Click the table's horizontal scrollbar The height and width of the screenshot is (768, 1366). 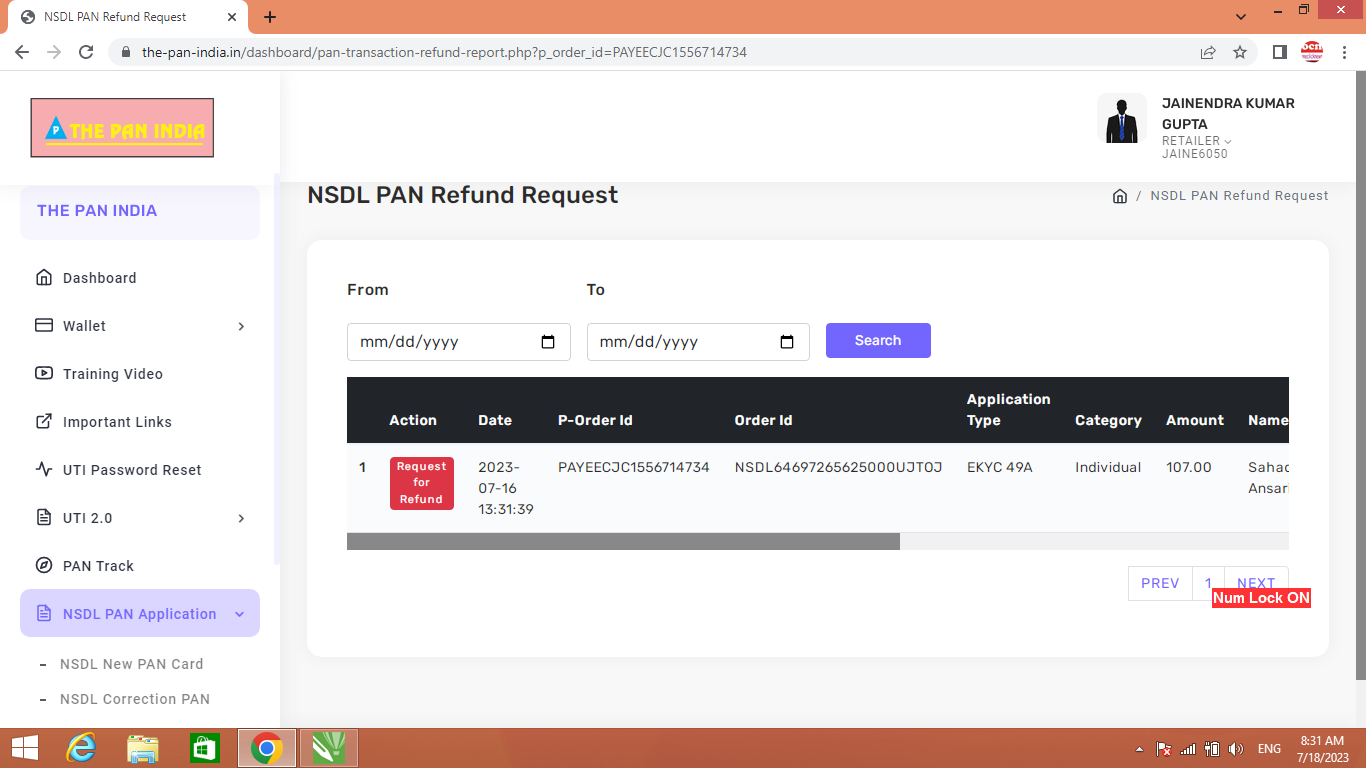click(x=623, y=541)
